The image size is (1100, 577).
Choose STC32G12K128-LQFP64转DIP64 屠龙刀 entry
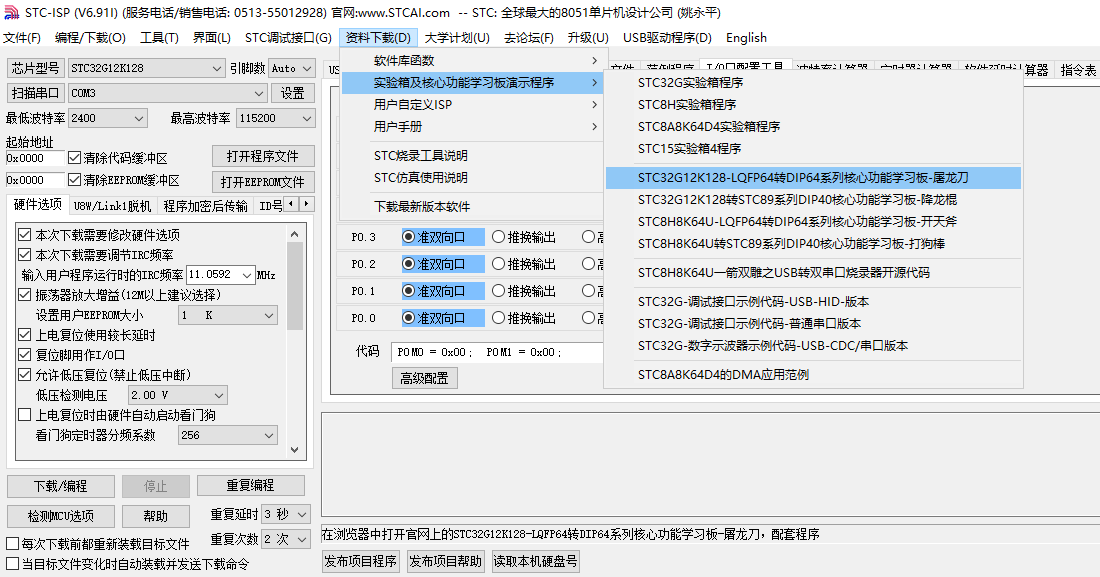coord(813,178)
